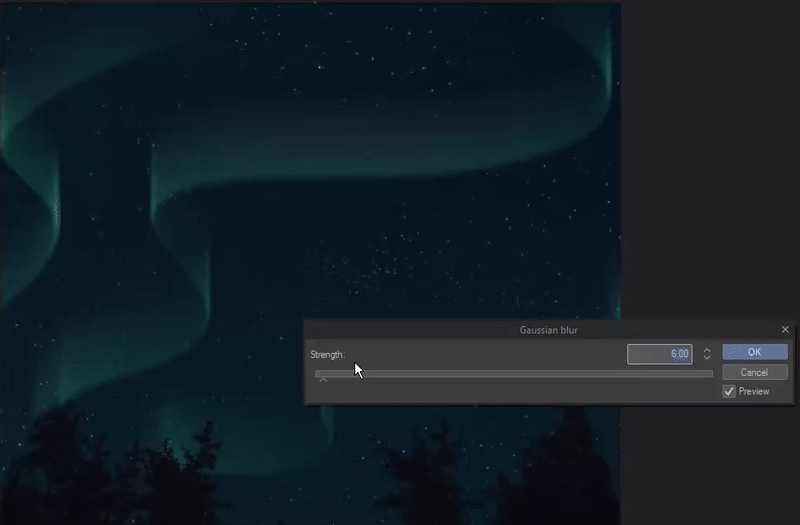Click the Gaussian blur title bar
Screen dimensions: 800x525
548,330
